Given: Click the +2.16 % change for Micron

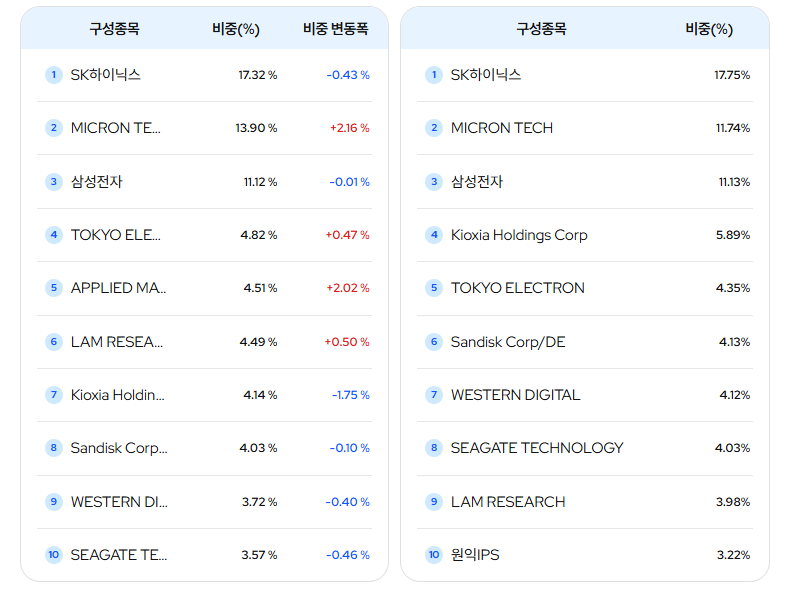Looking at the screenshot, I should (x=350, y=128).
